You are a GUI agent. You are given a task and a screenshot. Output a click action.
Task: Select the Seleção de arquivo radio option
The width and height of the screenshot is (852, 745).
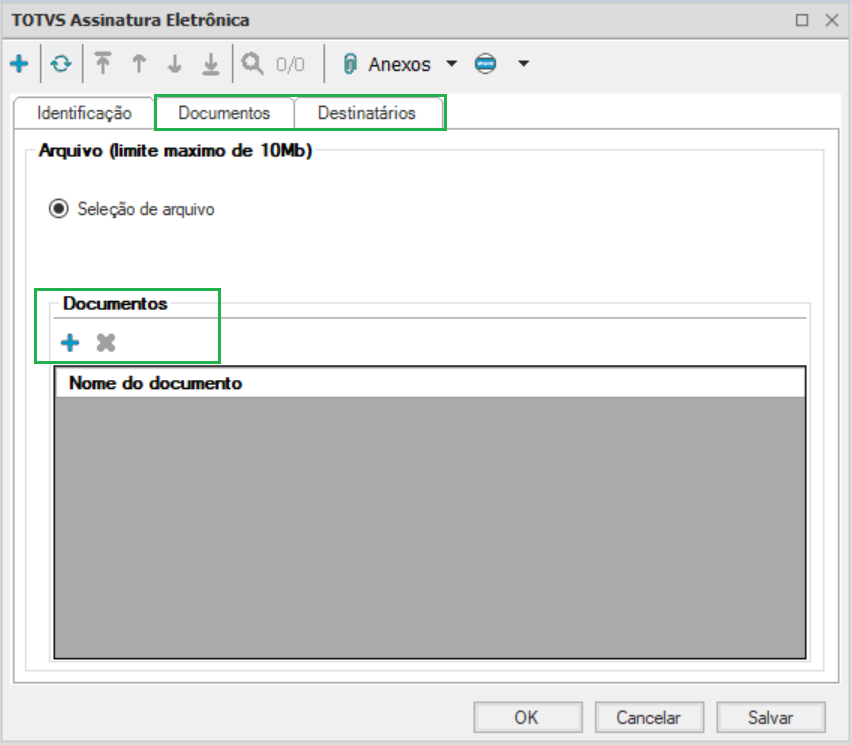(59, 209)
